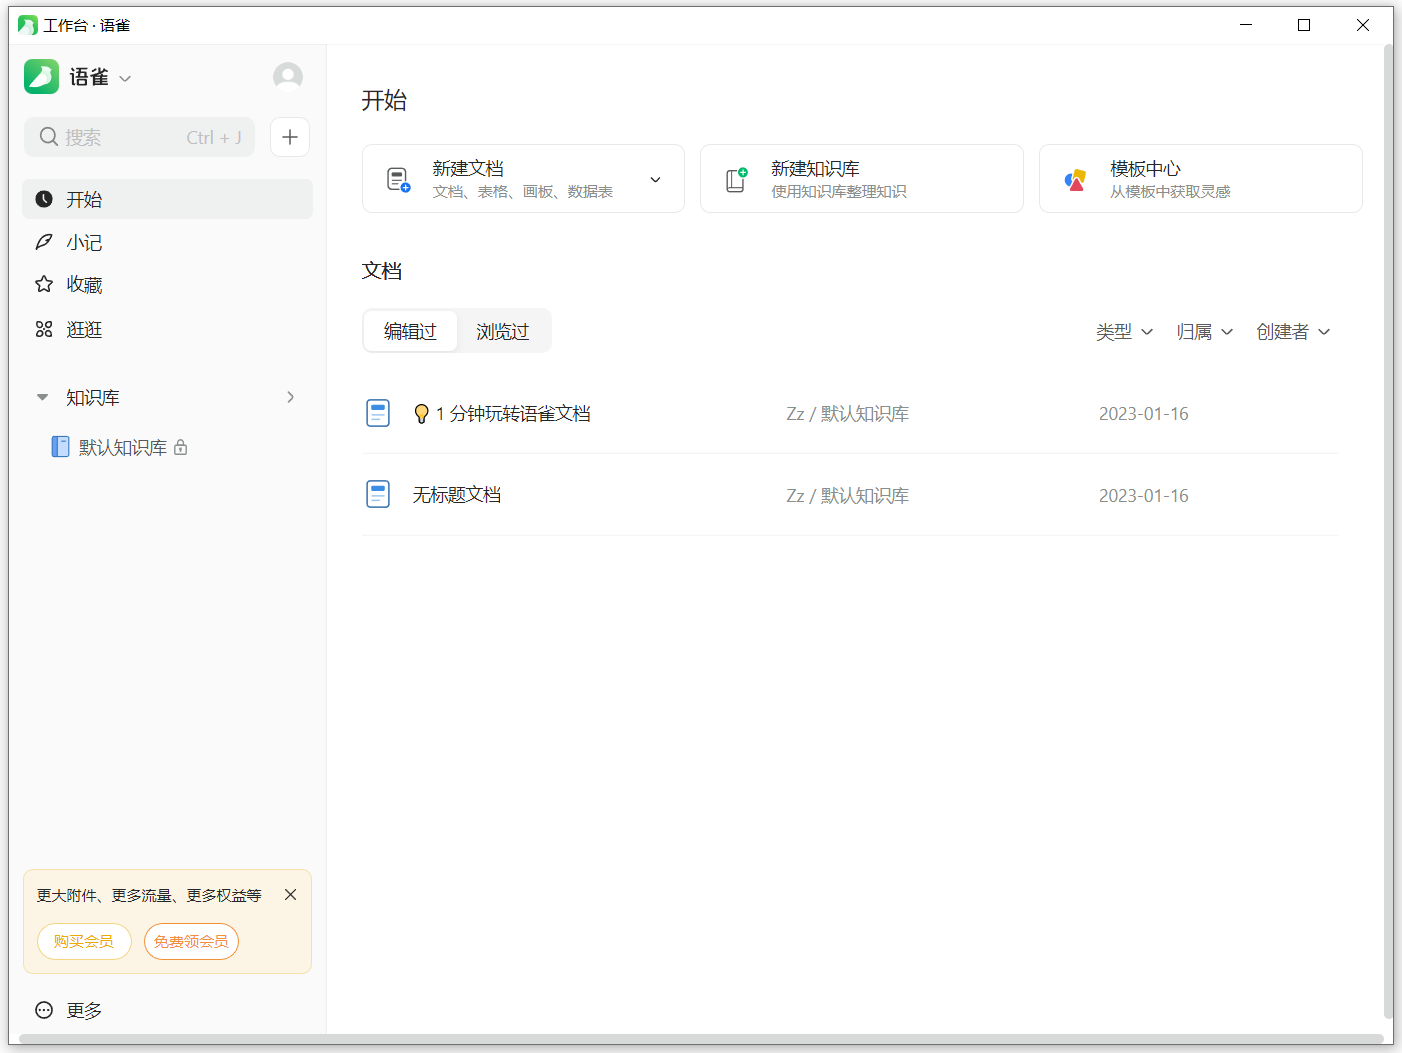Click date 2023-01-16 in 1 分钟玩转语雀文档 row
The width and height of the screenshot is (1402, 1053).
(x=1144, y=414)
